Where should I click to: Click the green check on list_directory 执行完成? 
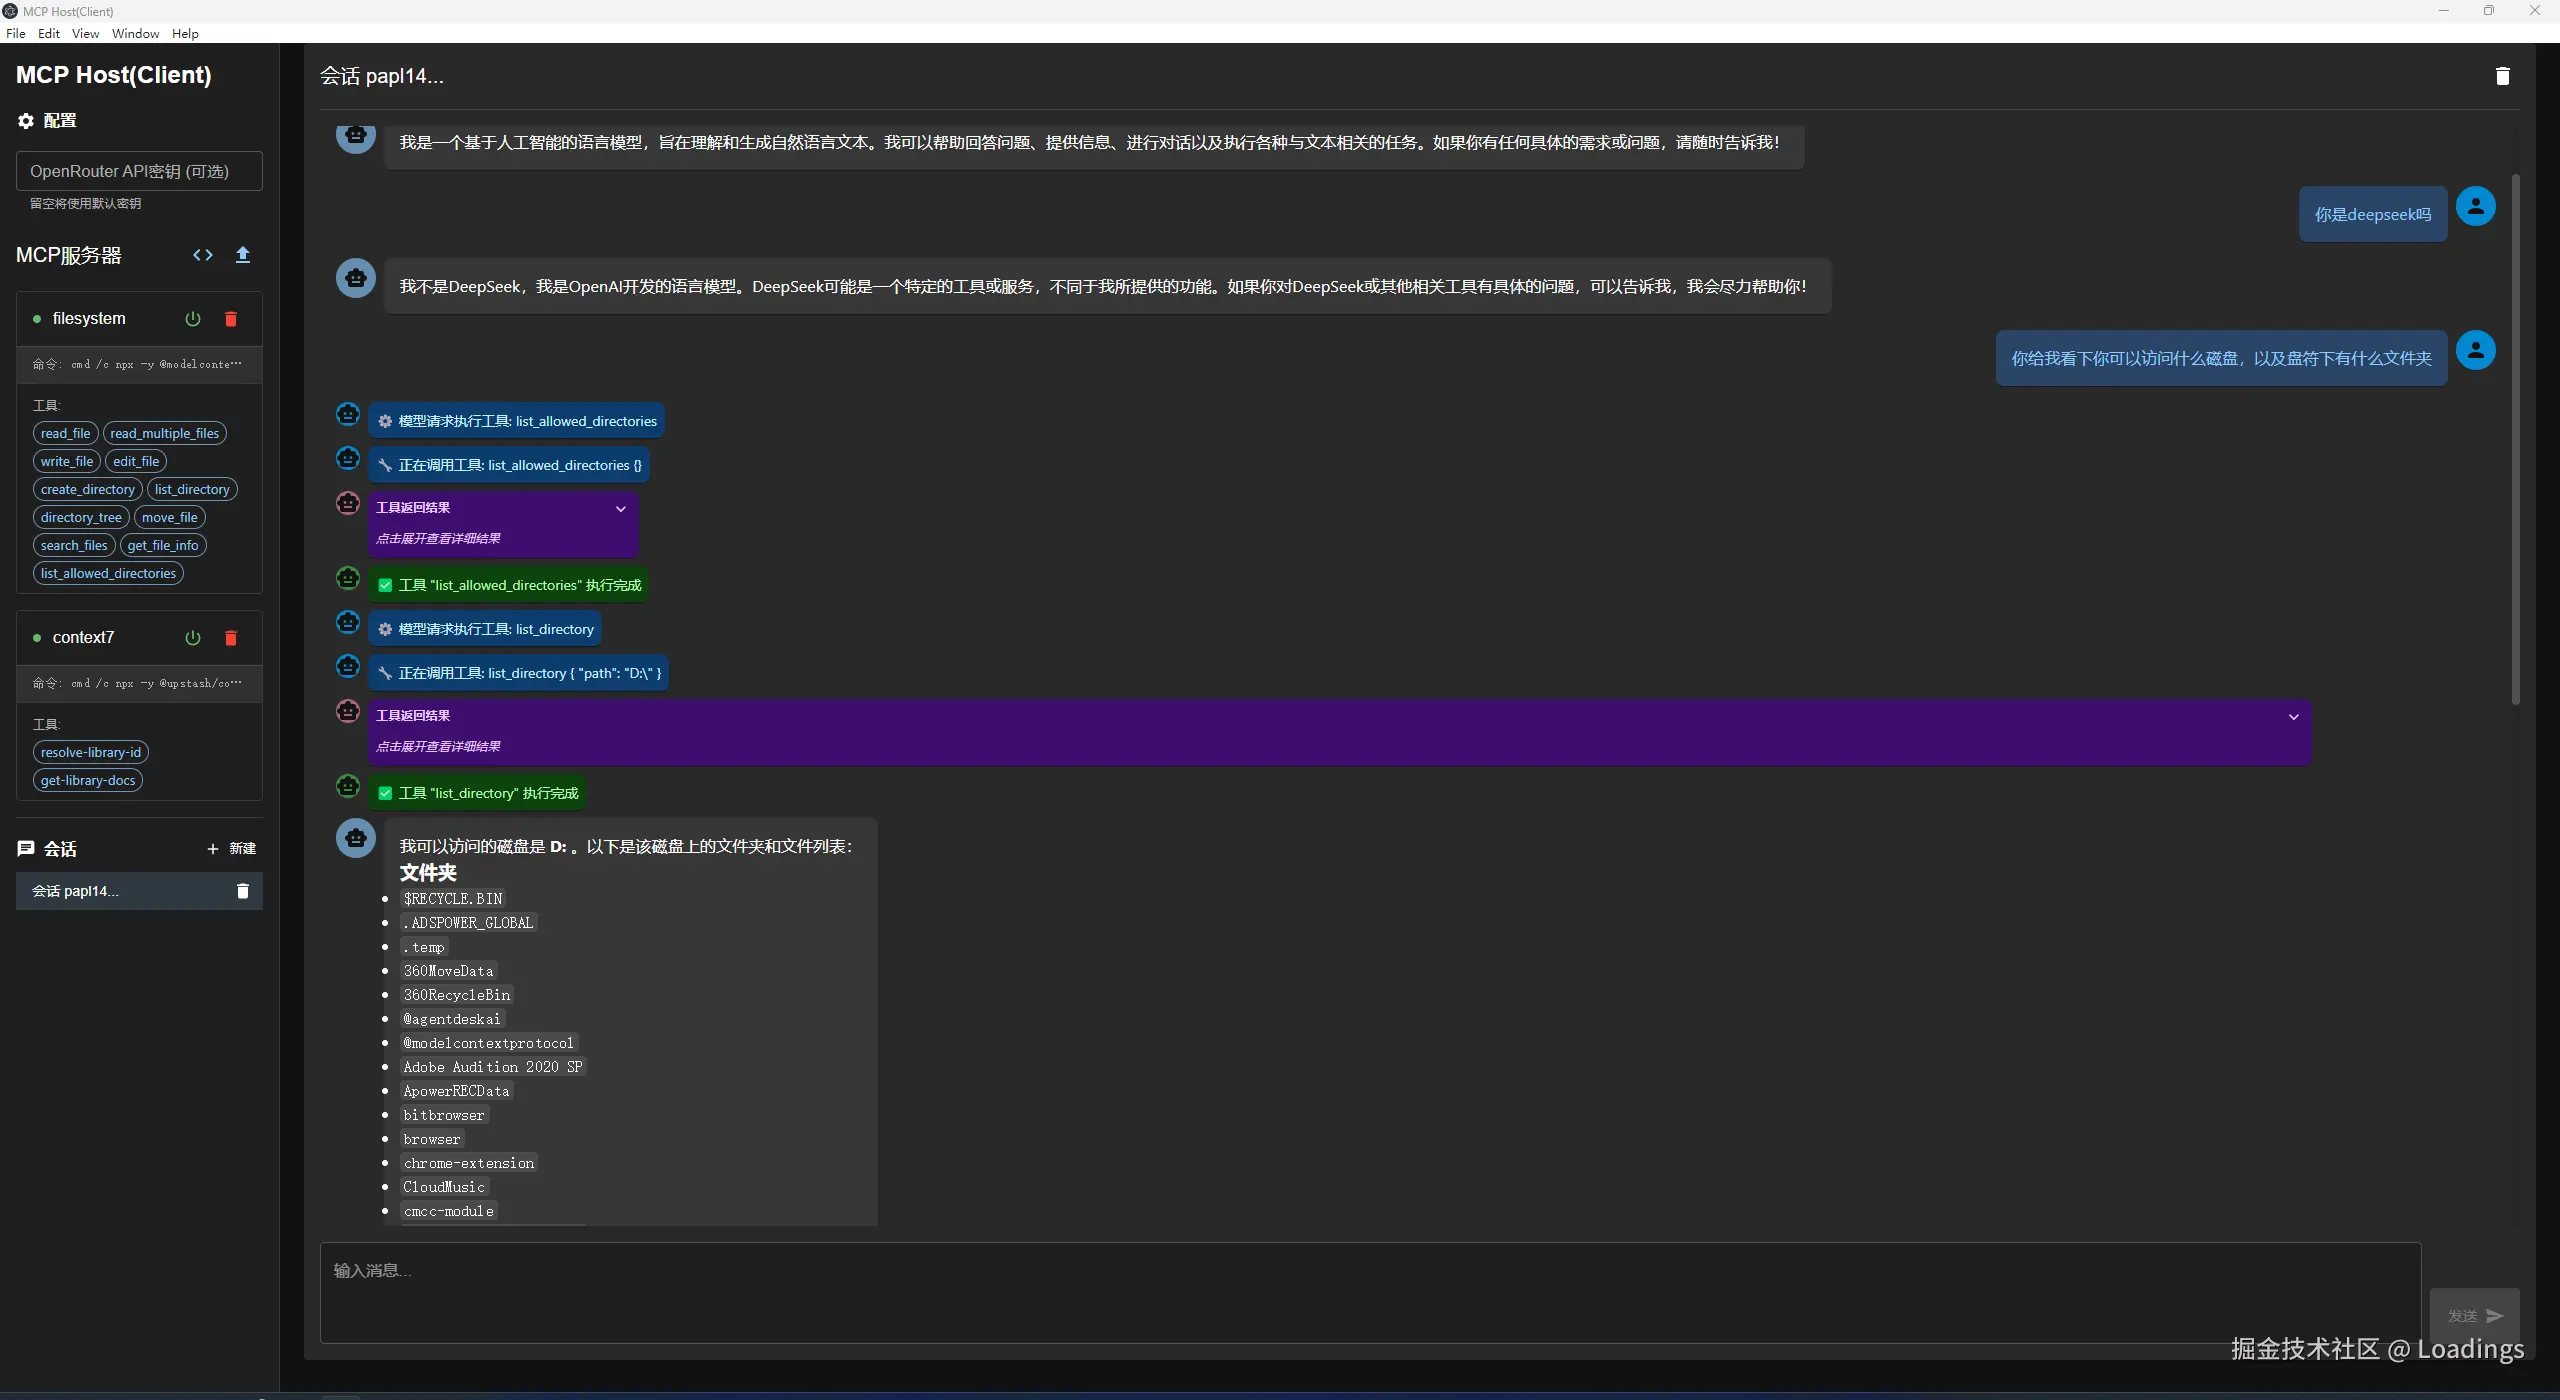(385, 793)
